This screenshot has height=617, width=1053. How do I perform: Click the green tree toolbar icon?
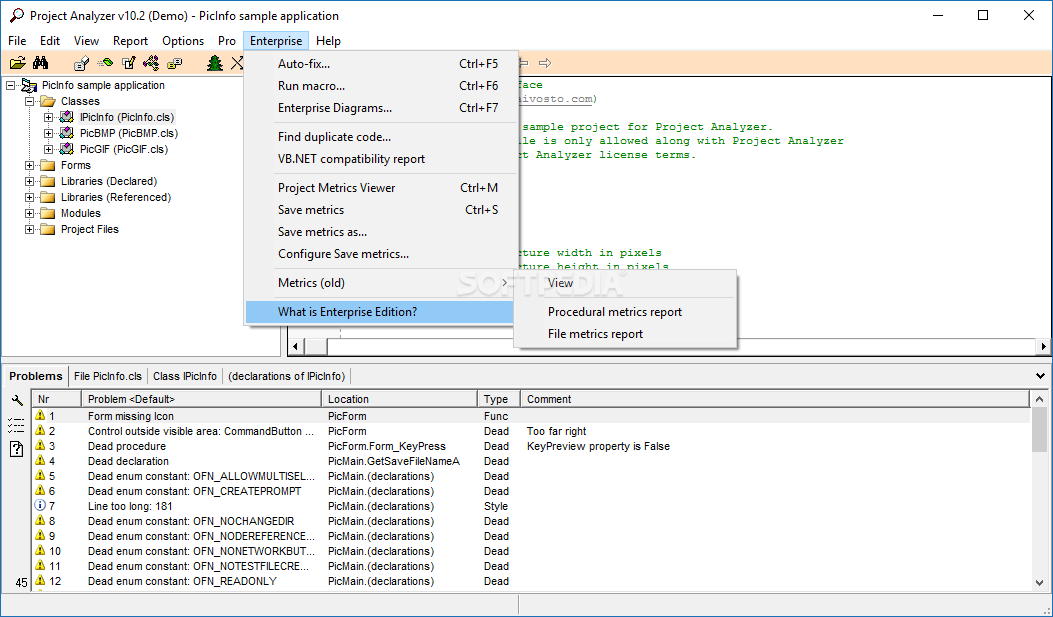tap(215, 63)
